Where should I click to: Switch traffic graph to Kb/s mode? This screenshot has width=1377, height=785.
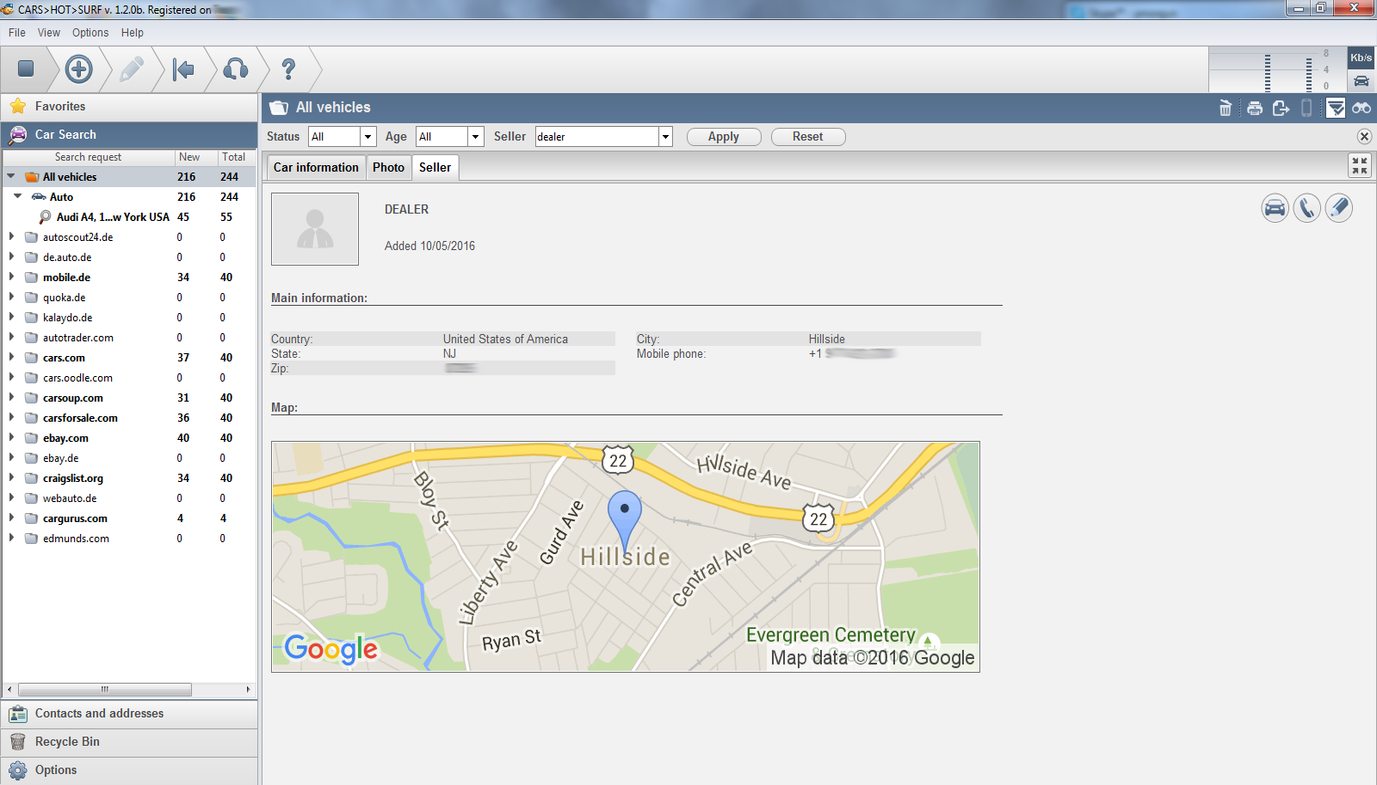coord(1361,58)
